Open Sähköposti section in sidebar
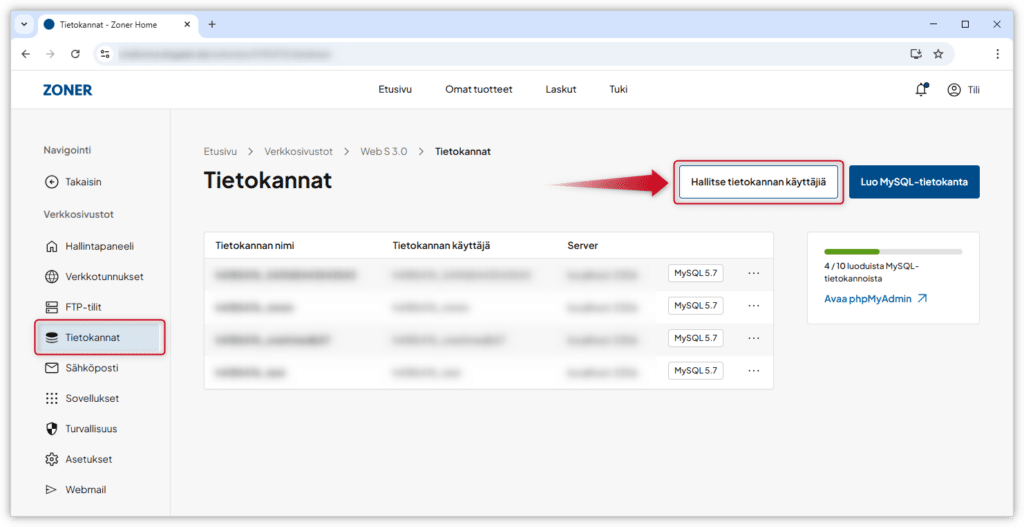Image resolution: width=1024 pixels, height=527 pixels. click(x=92, y=368)
